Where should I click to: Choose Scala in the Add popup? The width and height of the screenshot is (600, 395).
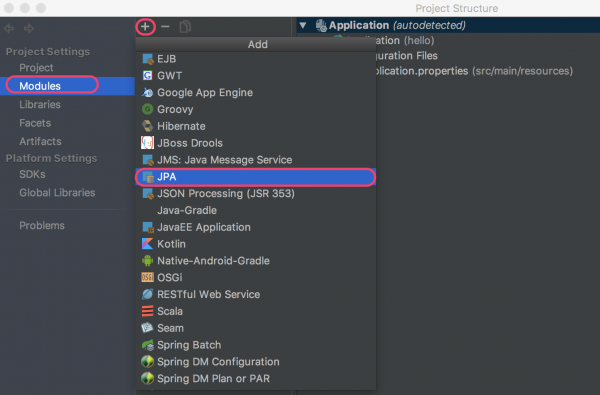coord(256,311)
